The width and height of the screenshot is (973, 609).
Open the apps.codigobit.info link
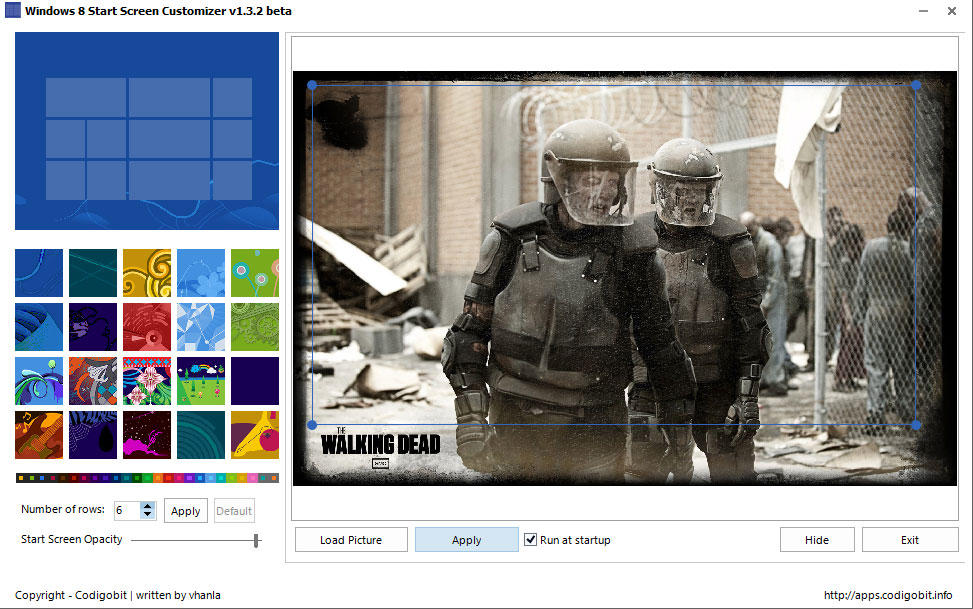pyautogui.click(x=888, y=595)
